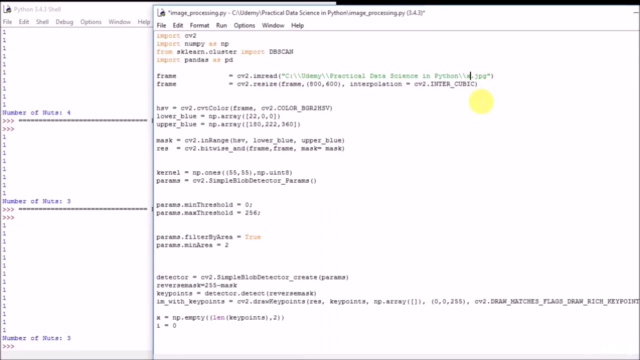Open Options menu in Python Shell window

[x=91, y=22]
